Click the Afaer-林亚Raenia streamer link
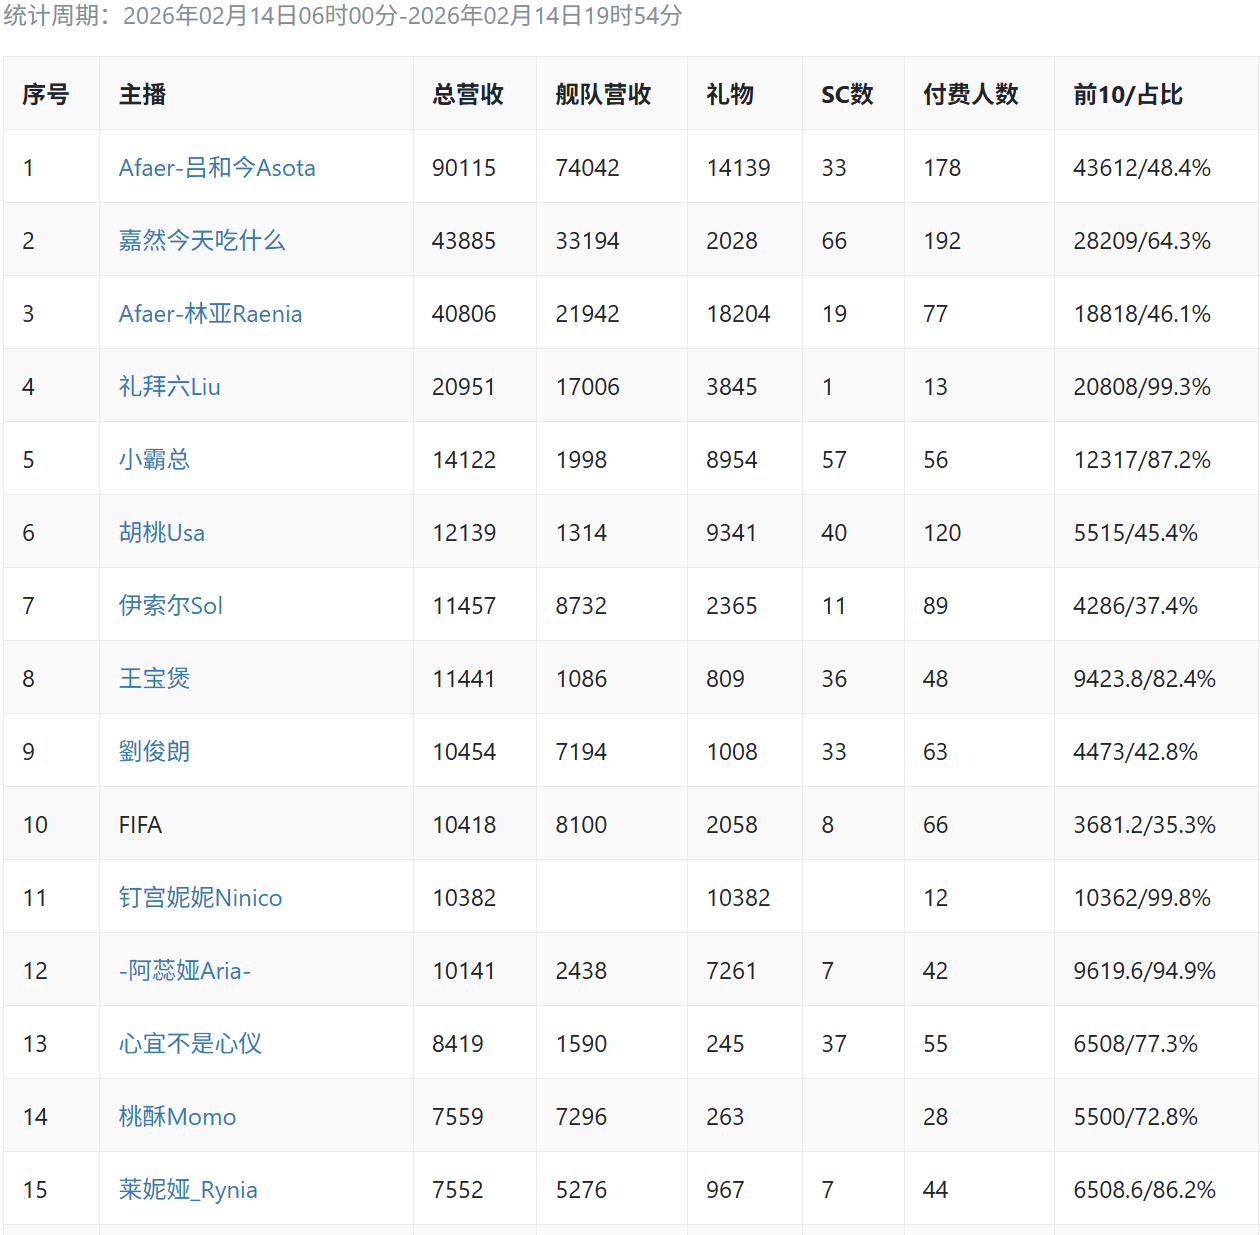 pos(210,314)
